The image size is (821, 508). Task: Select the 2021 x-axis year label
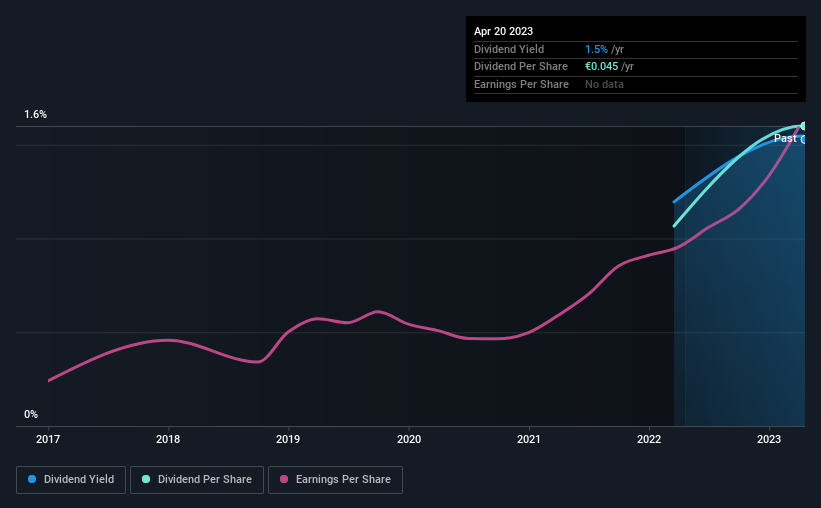529,439
